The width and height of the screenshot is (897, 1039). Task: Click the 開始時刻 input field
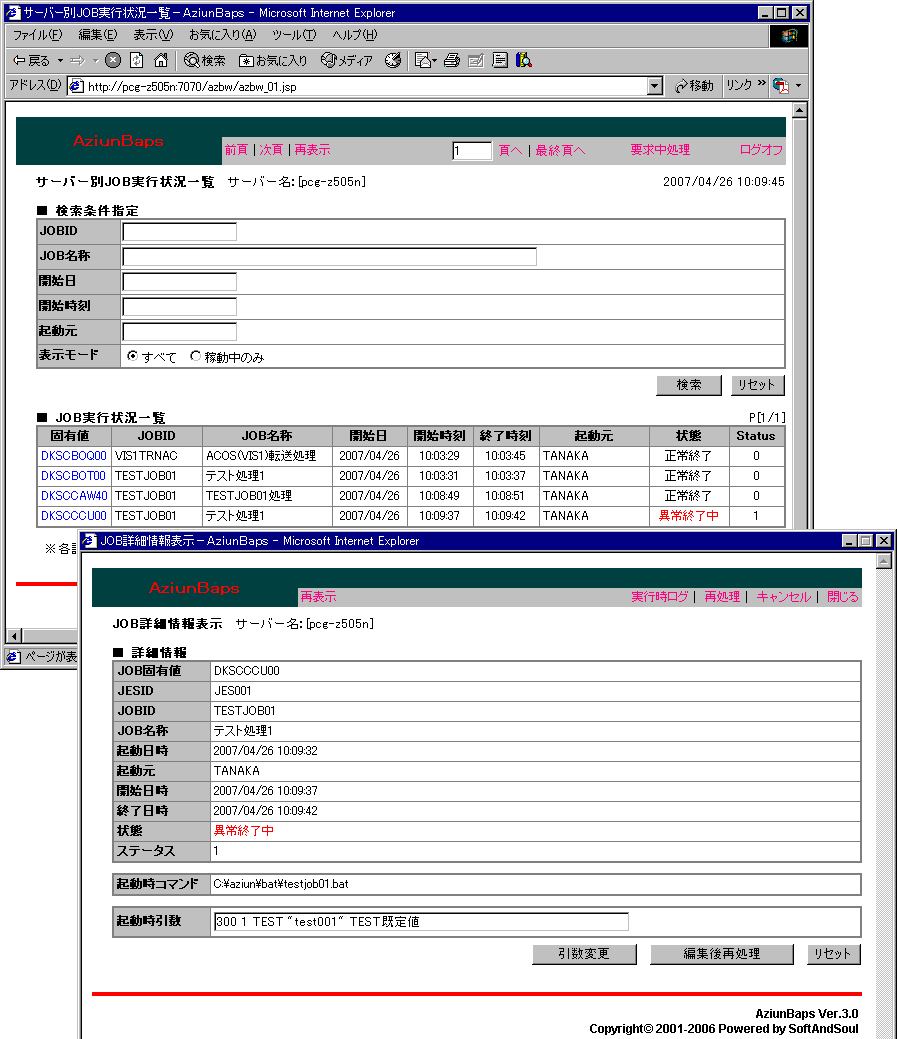point(180,307)
